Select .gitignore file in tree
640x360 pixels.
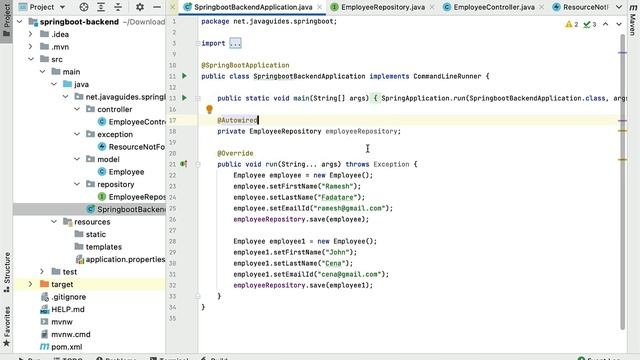tap(63, 297)
